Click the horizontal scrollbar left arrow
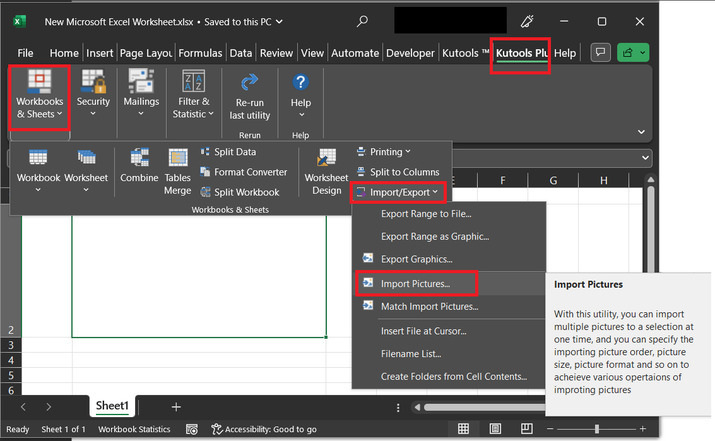This screenshot has width=715, height=441. (417, 407)
